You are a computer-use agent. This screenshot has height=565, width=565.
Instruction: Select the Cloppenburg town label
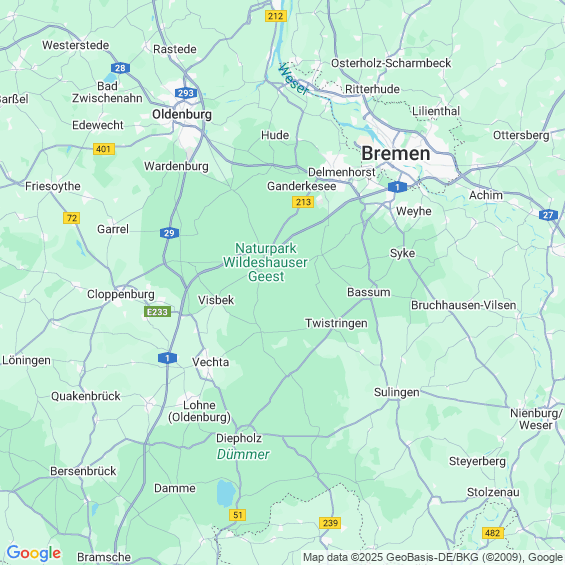click(x=121, y=294)
